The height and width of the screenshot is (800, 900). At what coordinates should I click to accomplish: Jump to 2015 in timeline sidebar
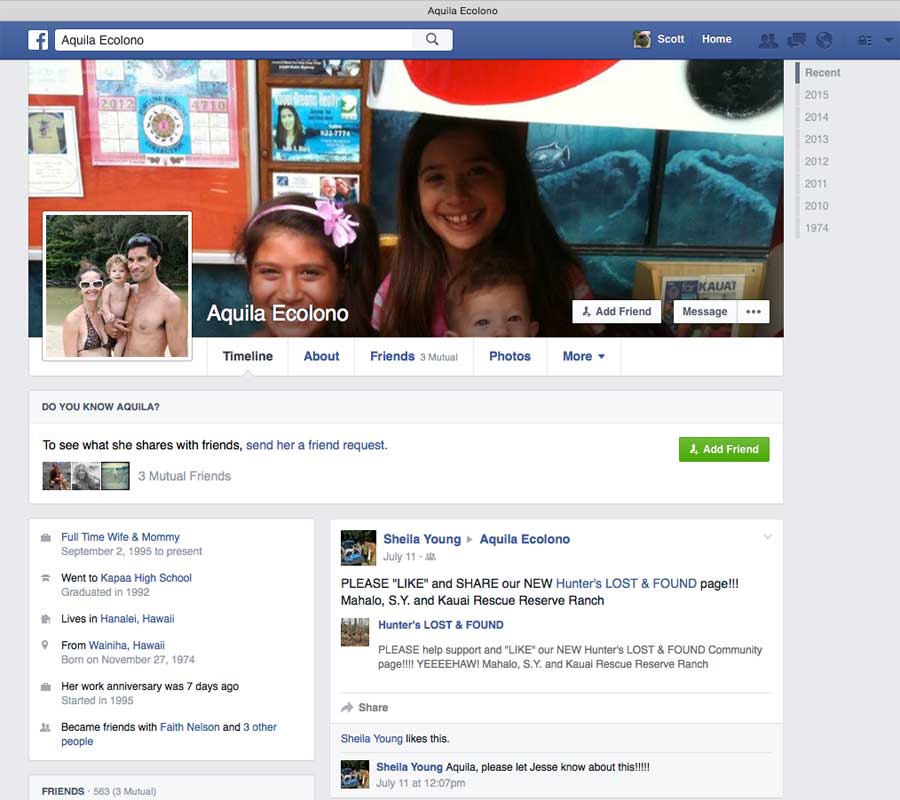tap(816, 95)
